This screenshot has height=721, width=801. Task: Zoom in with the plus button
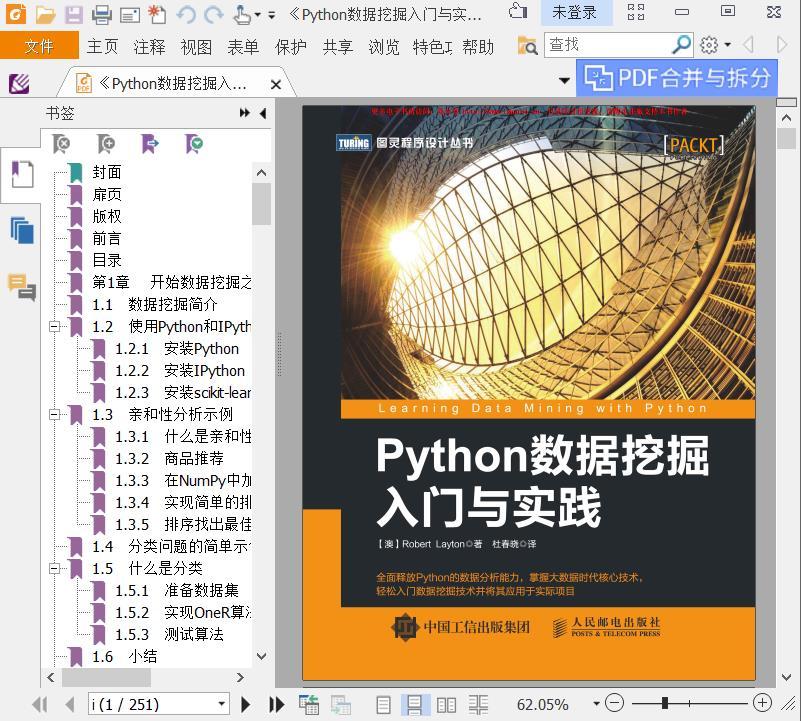(x=762, y=703)
